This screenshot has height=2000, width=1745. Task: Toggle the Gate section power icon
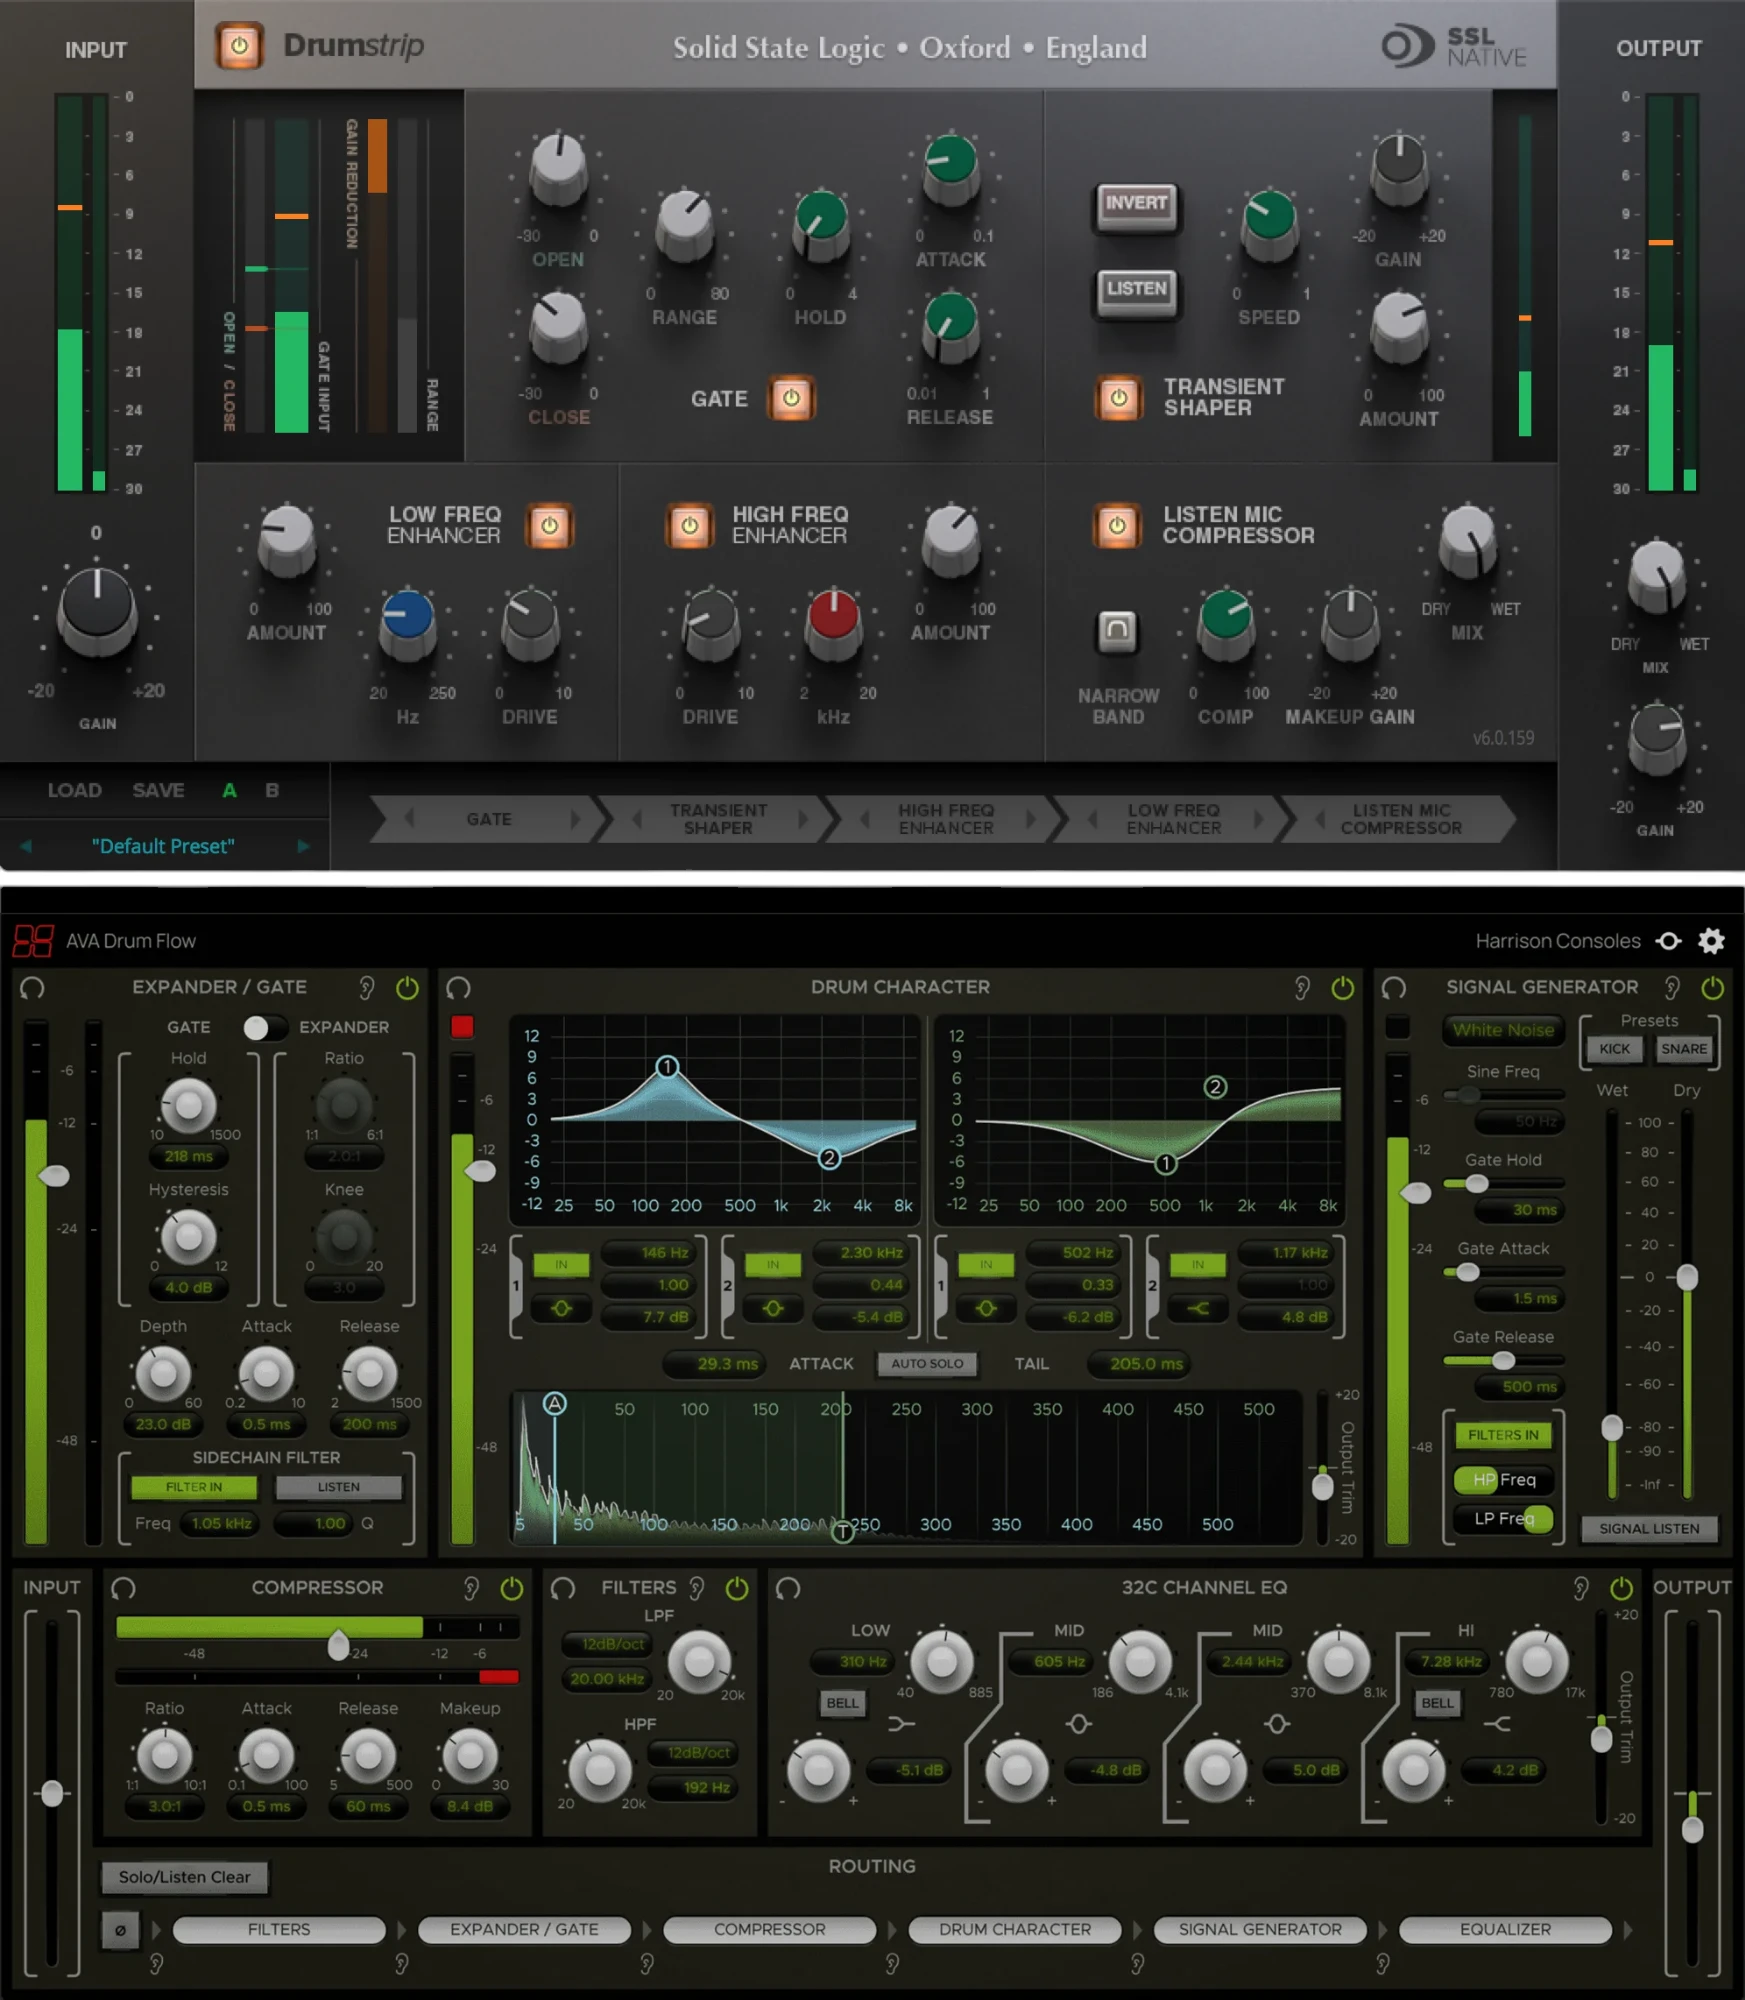(x=791, y=398)
